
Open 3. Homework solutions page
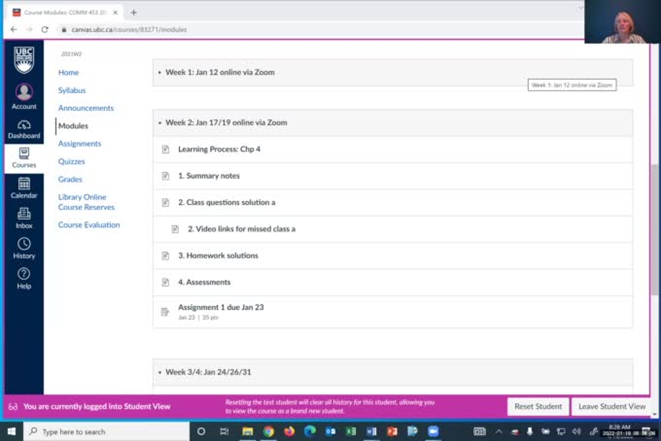click(218, 255)
